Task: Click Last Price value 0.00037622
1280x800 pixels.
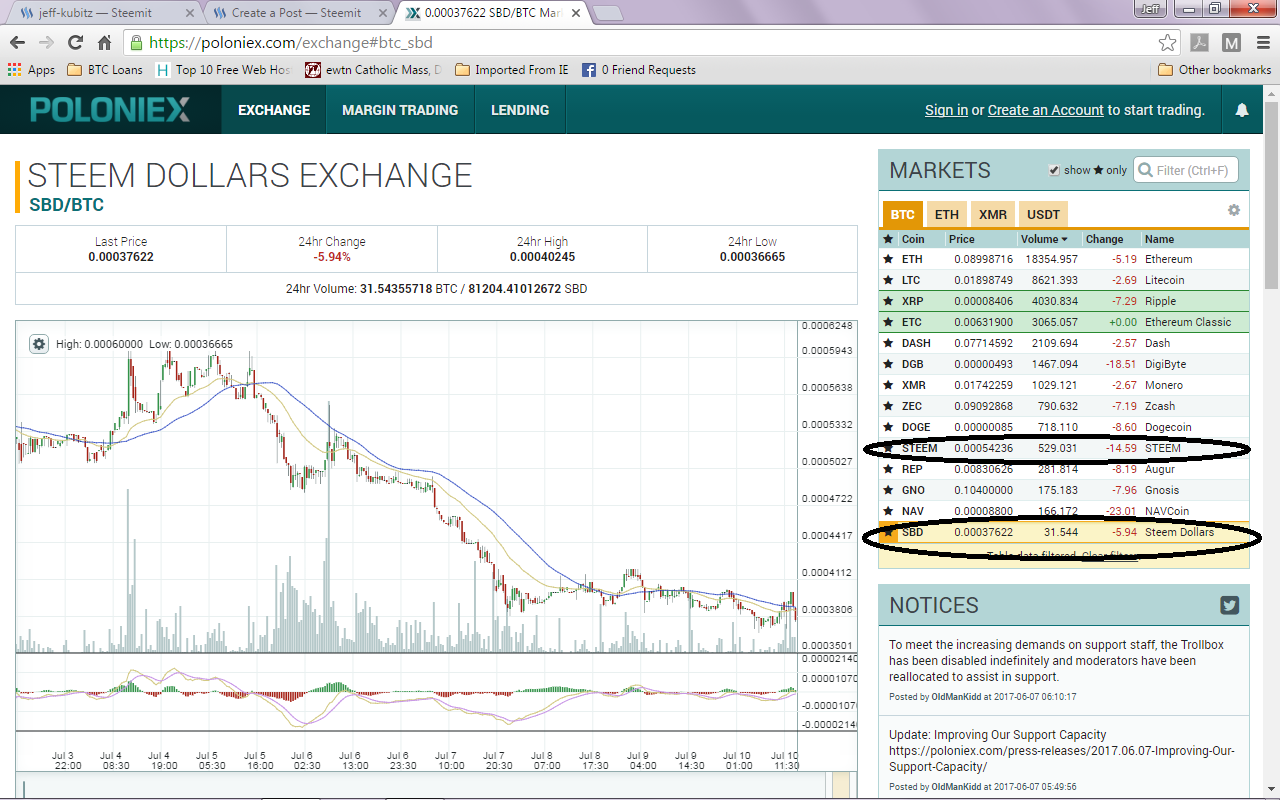Action: pos(121,257)
